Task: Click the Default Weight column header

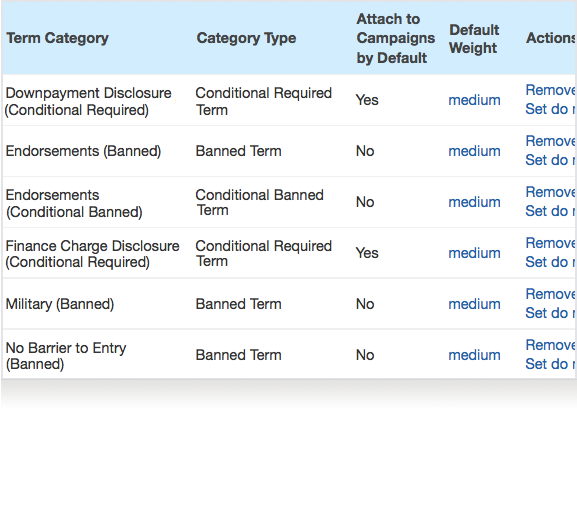Action: point(474,39)
